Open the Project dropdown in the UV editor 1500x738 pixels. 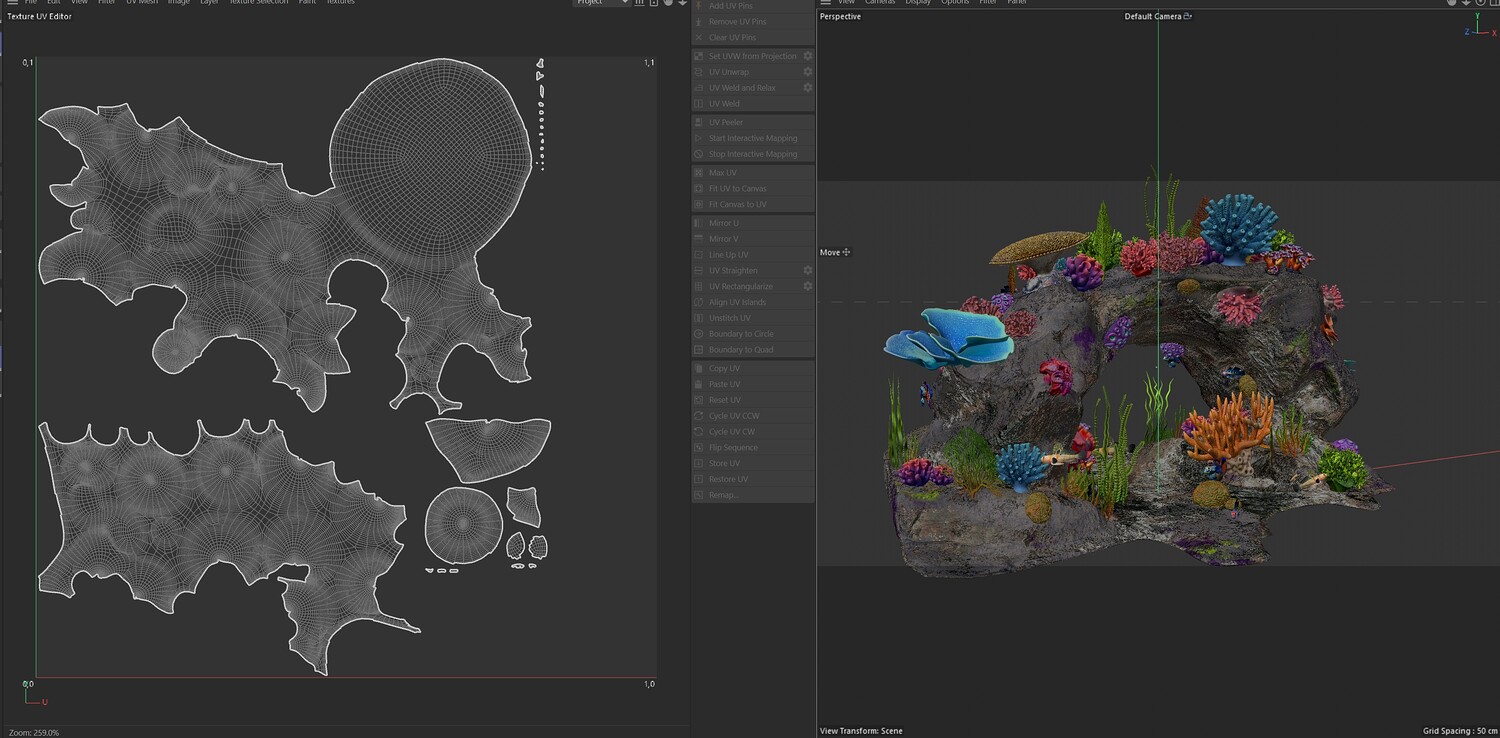[x=602, y=3]
